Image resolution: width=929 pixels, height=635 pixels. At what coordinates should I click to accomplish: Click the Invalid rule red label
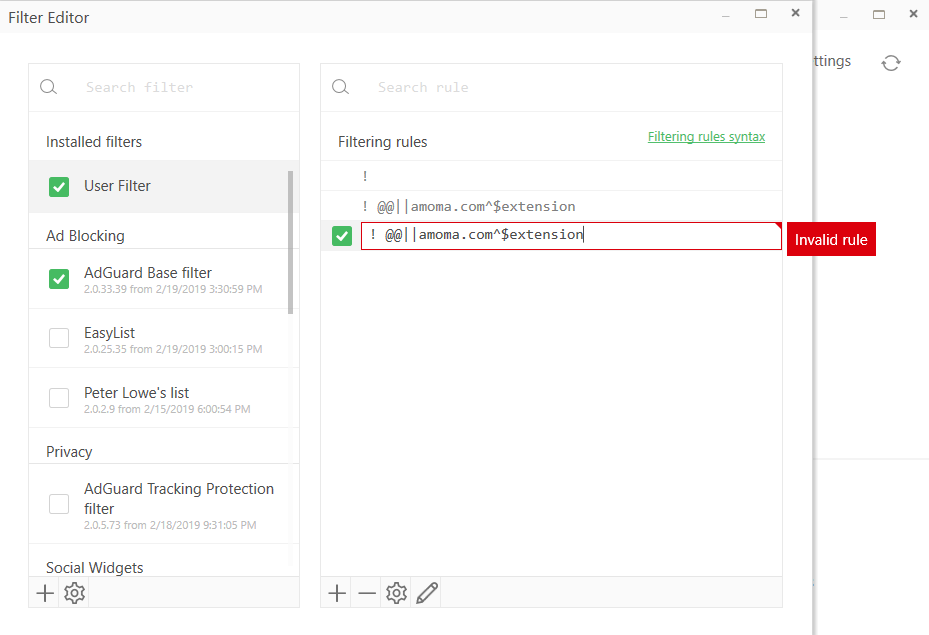[831, 239]
